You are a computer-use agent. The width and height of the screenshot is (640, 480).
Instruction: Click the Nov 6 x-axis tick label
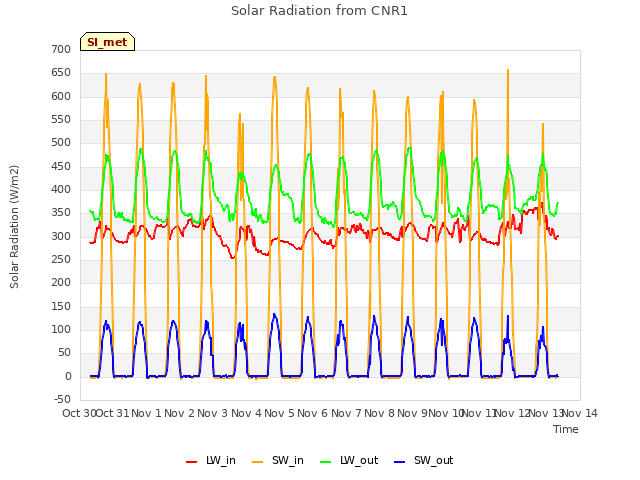pos(312,413)
